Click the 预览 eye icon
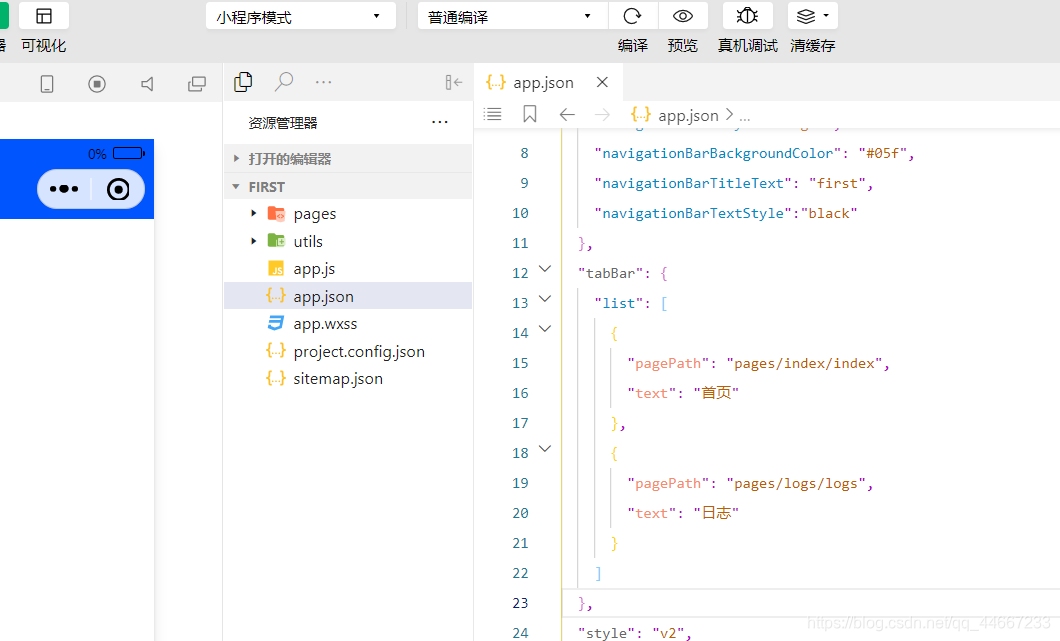1060x641 pixels. (x=683, y=16)
